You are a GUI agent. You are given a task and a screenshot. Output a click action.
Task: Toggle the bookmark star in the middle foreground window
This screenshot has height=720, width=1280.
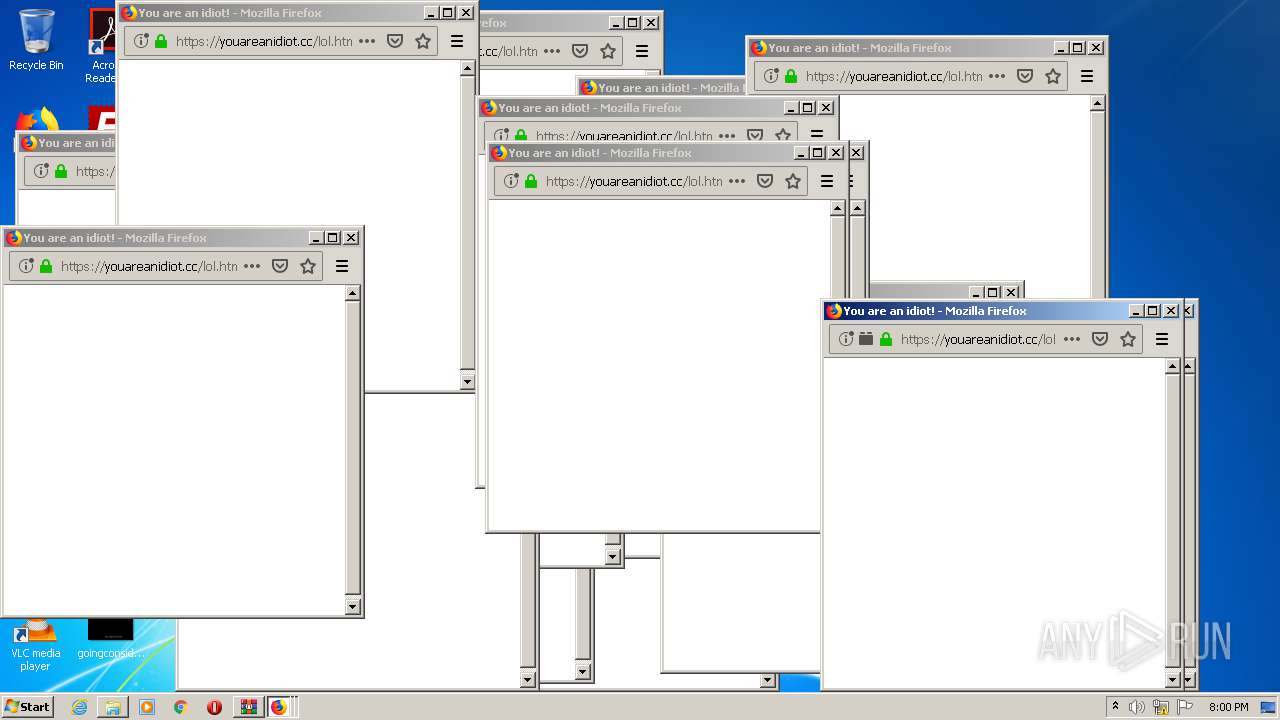(793, 181)
